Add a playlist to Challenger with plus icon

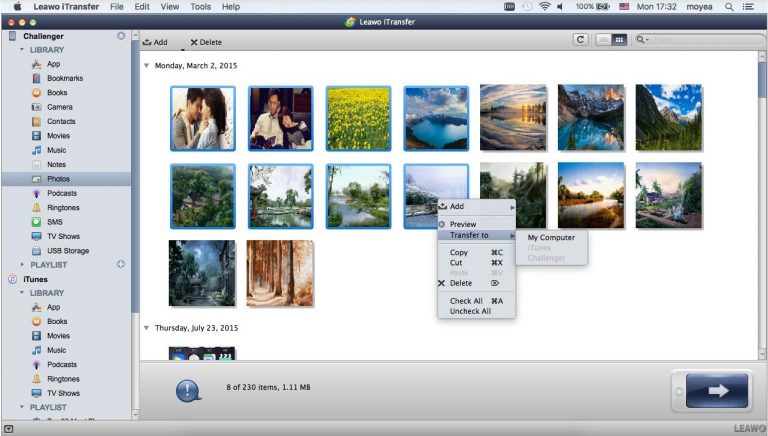(x=120, y=265)
